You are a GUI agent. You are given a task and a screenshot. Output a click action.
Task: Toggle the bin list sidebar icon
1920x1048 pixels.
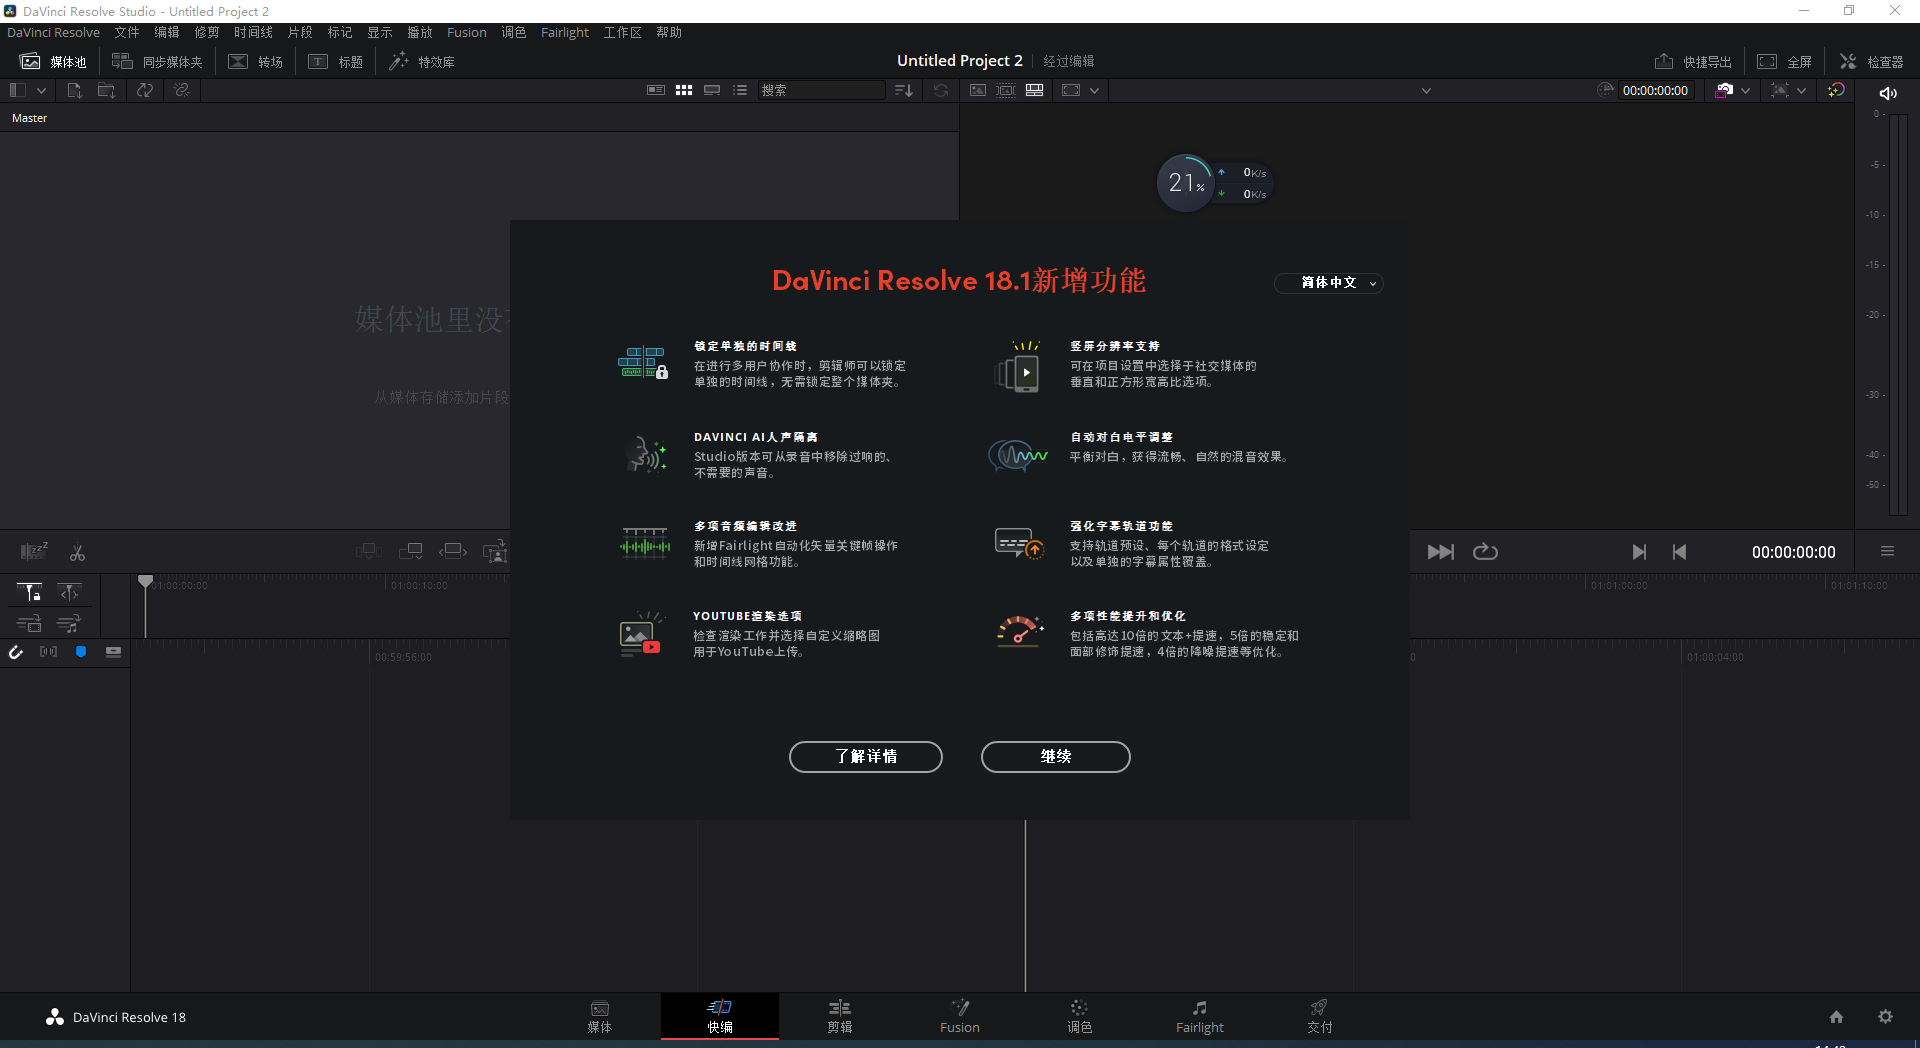(17, 90)
